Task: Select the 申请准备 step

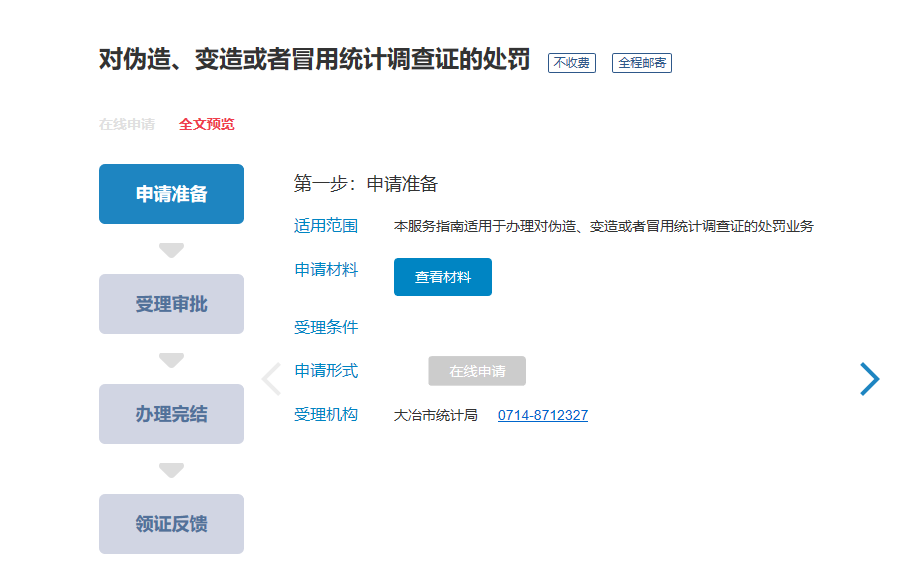Action: pos(171,194)
